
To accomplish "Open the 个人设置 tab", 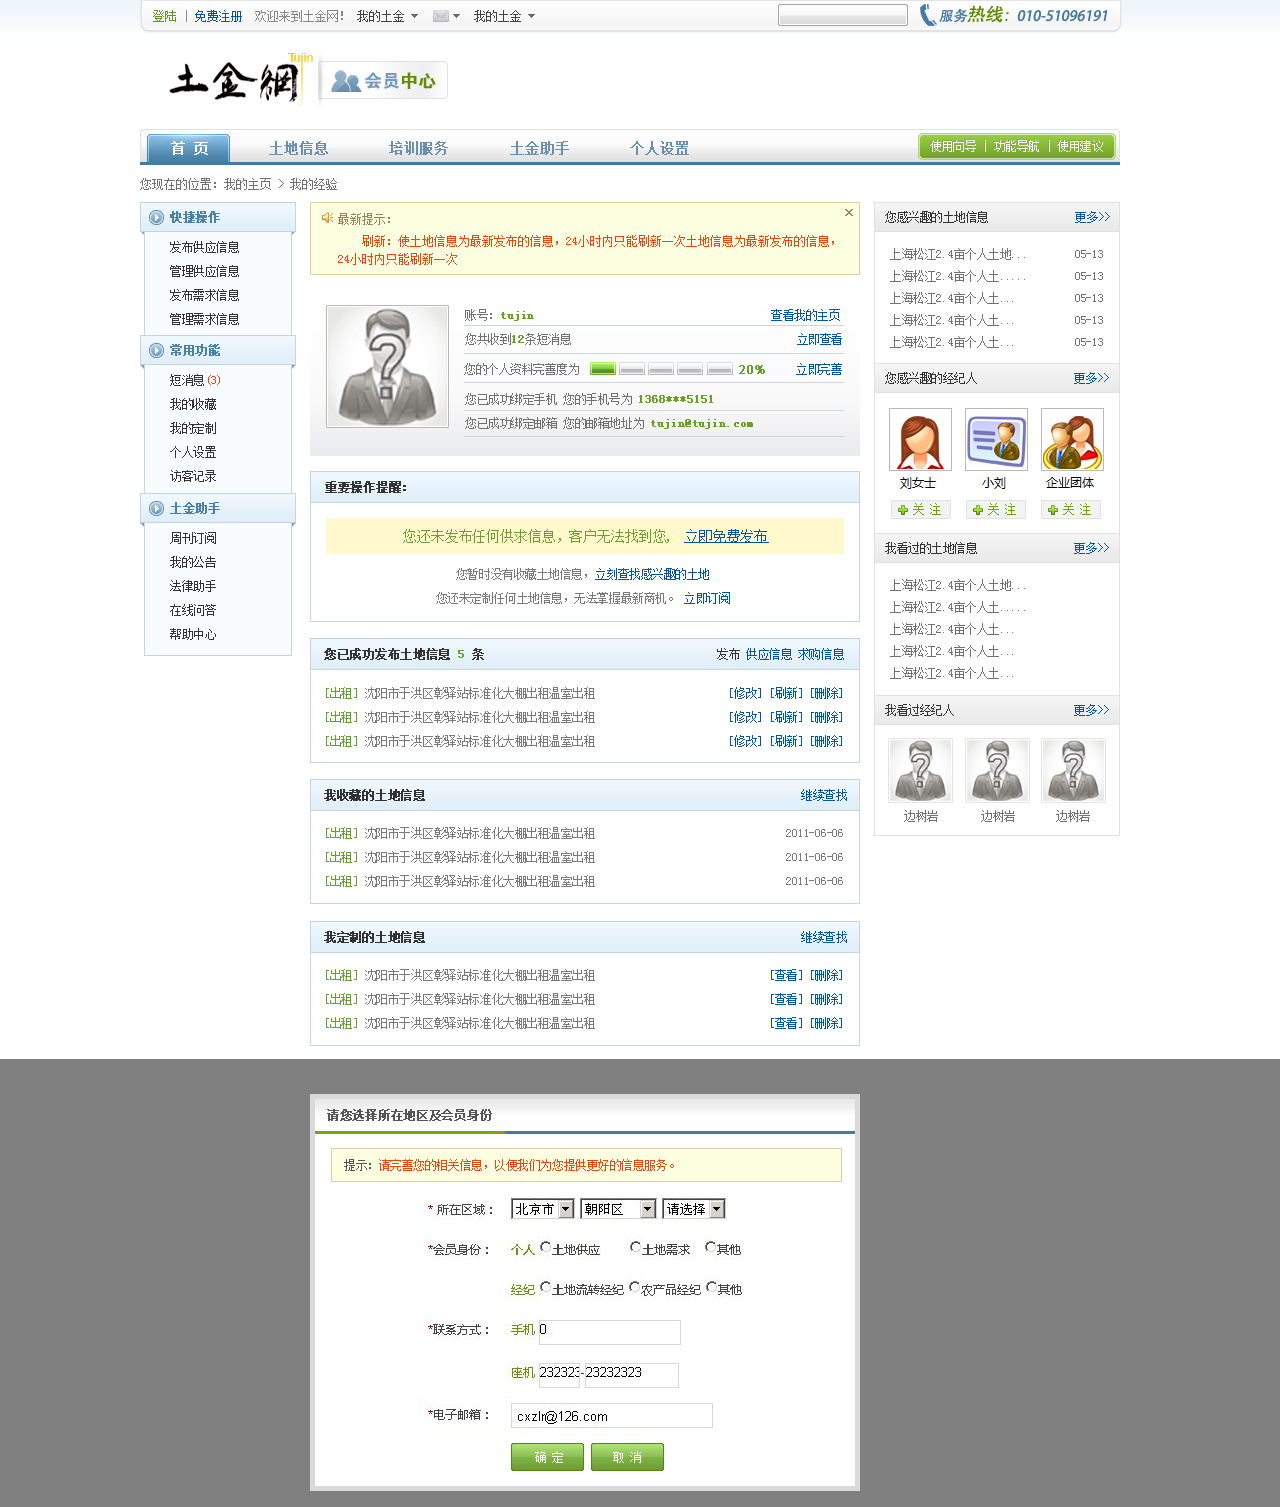I will click(659, 148).
